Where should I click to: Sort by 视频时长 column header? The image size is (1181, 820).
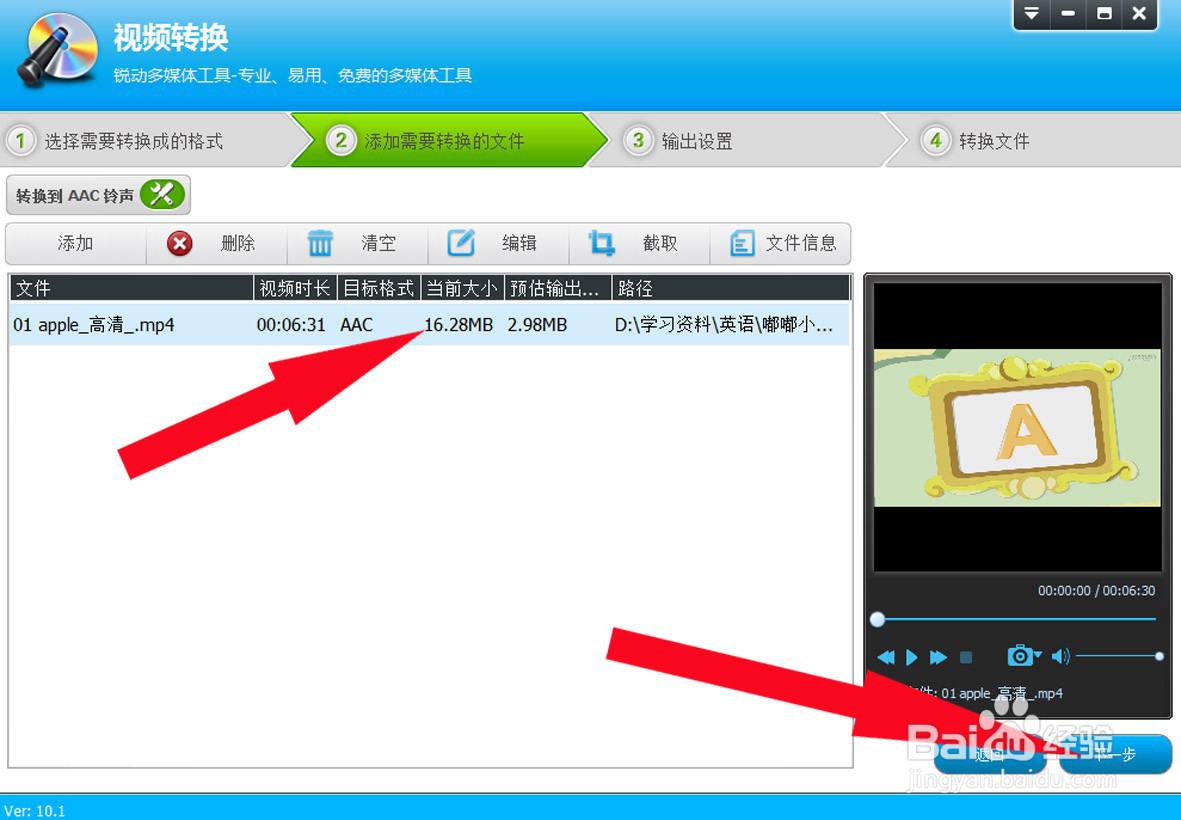click(295, 288)
